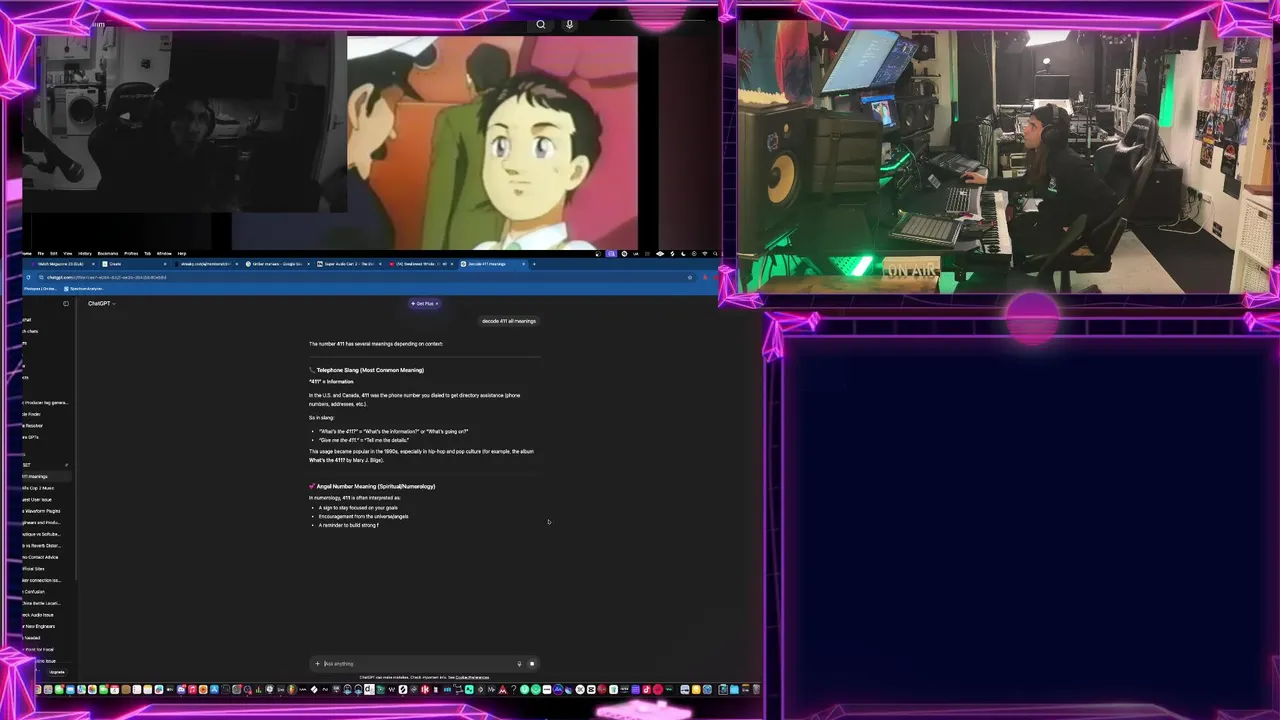The width and height of the screenshot is (1280, 720).
Task: Open the History menu
Action: point(85,253)
